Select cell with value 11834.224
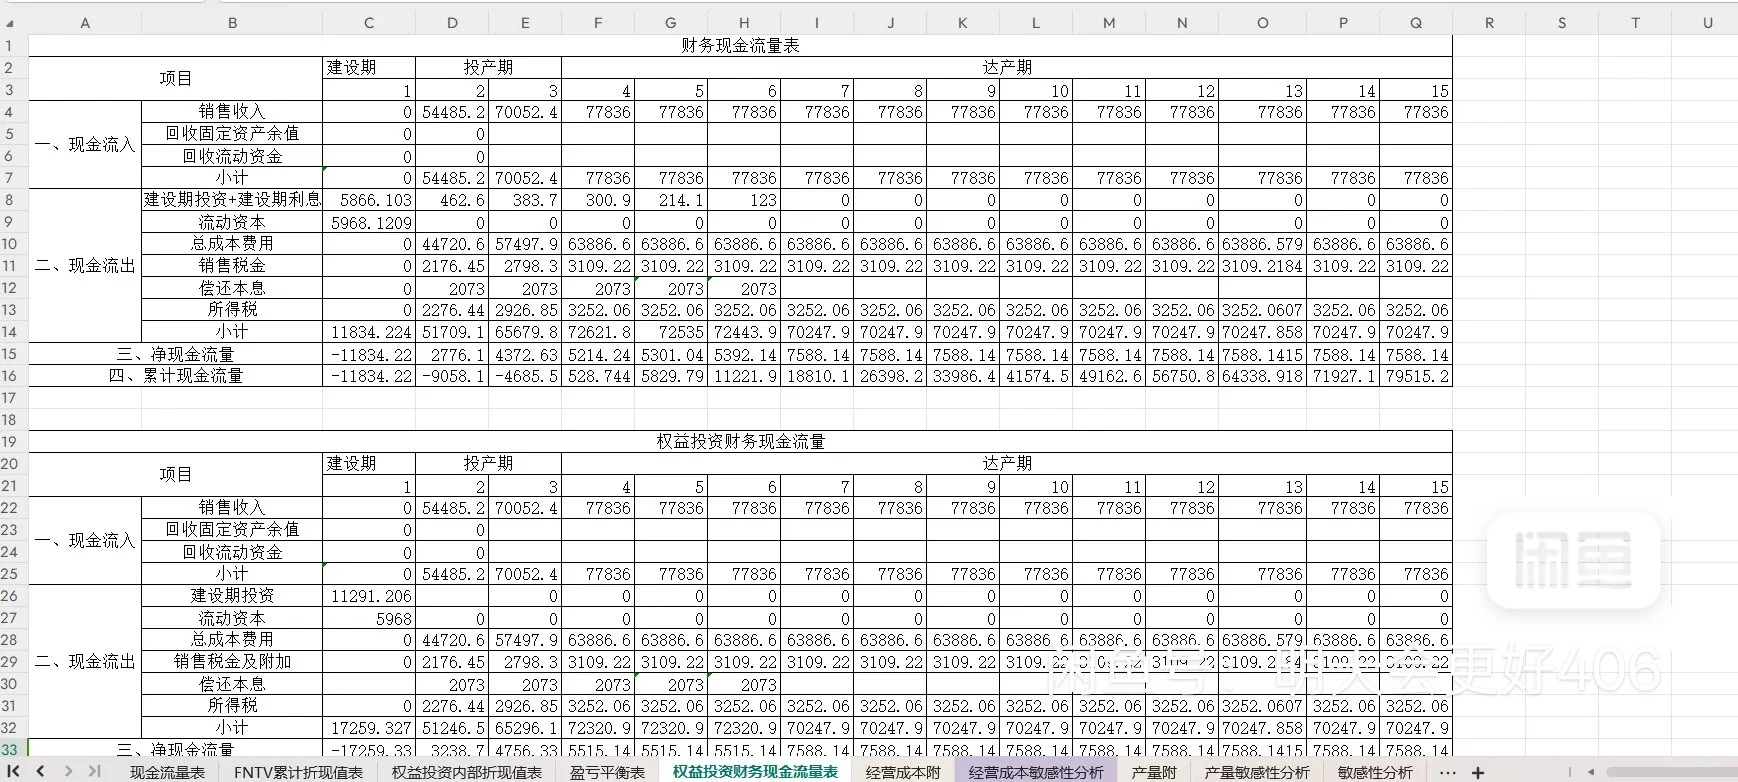The width and height of the screenshot is (1738, 782). coord(369,332)
